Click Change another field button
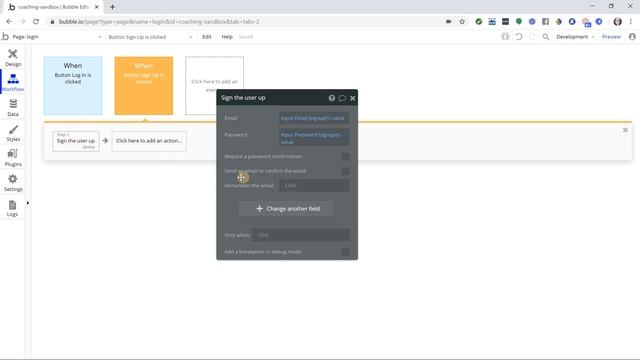 click(286, 209)
